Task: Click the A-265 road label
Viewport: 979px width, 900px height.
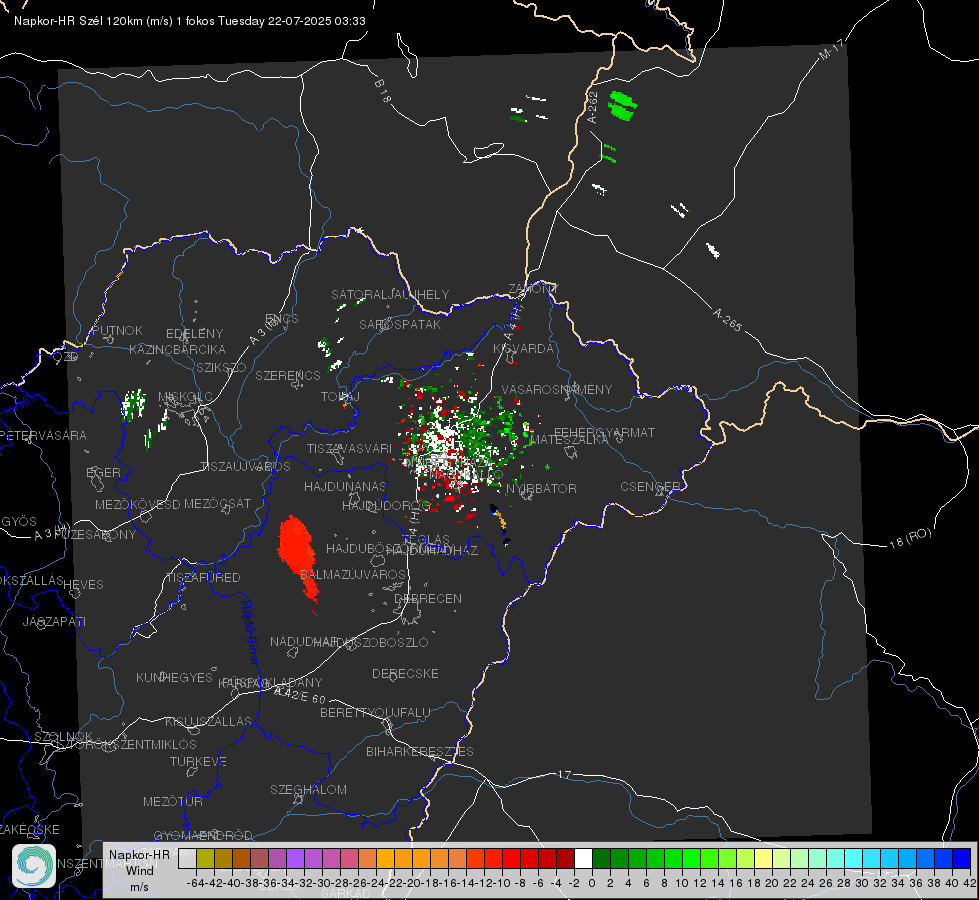Action: [727, 320]
